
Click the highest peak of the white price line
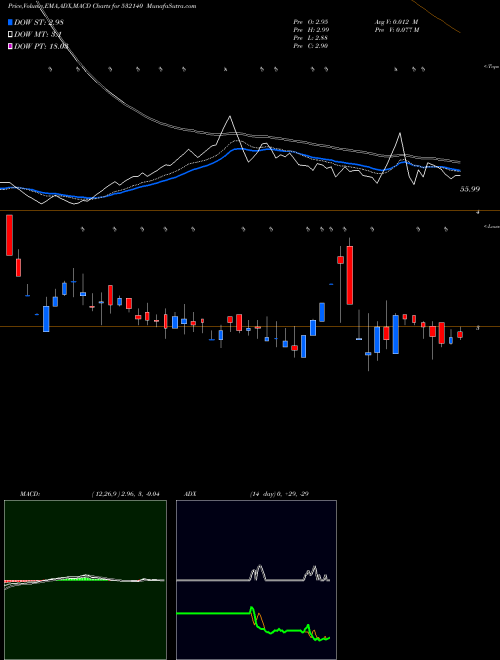[230, 117]
